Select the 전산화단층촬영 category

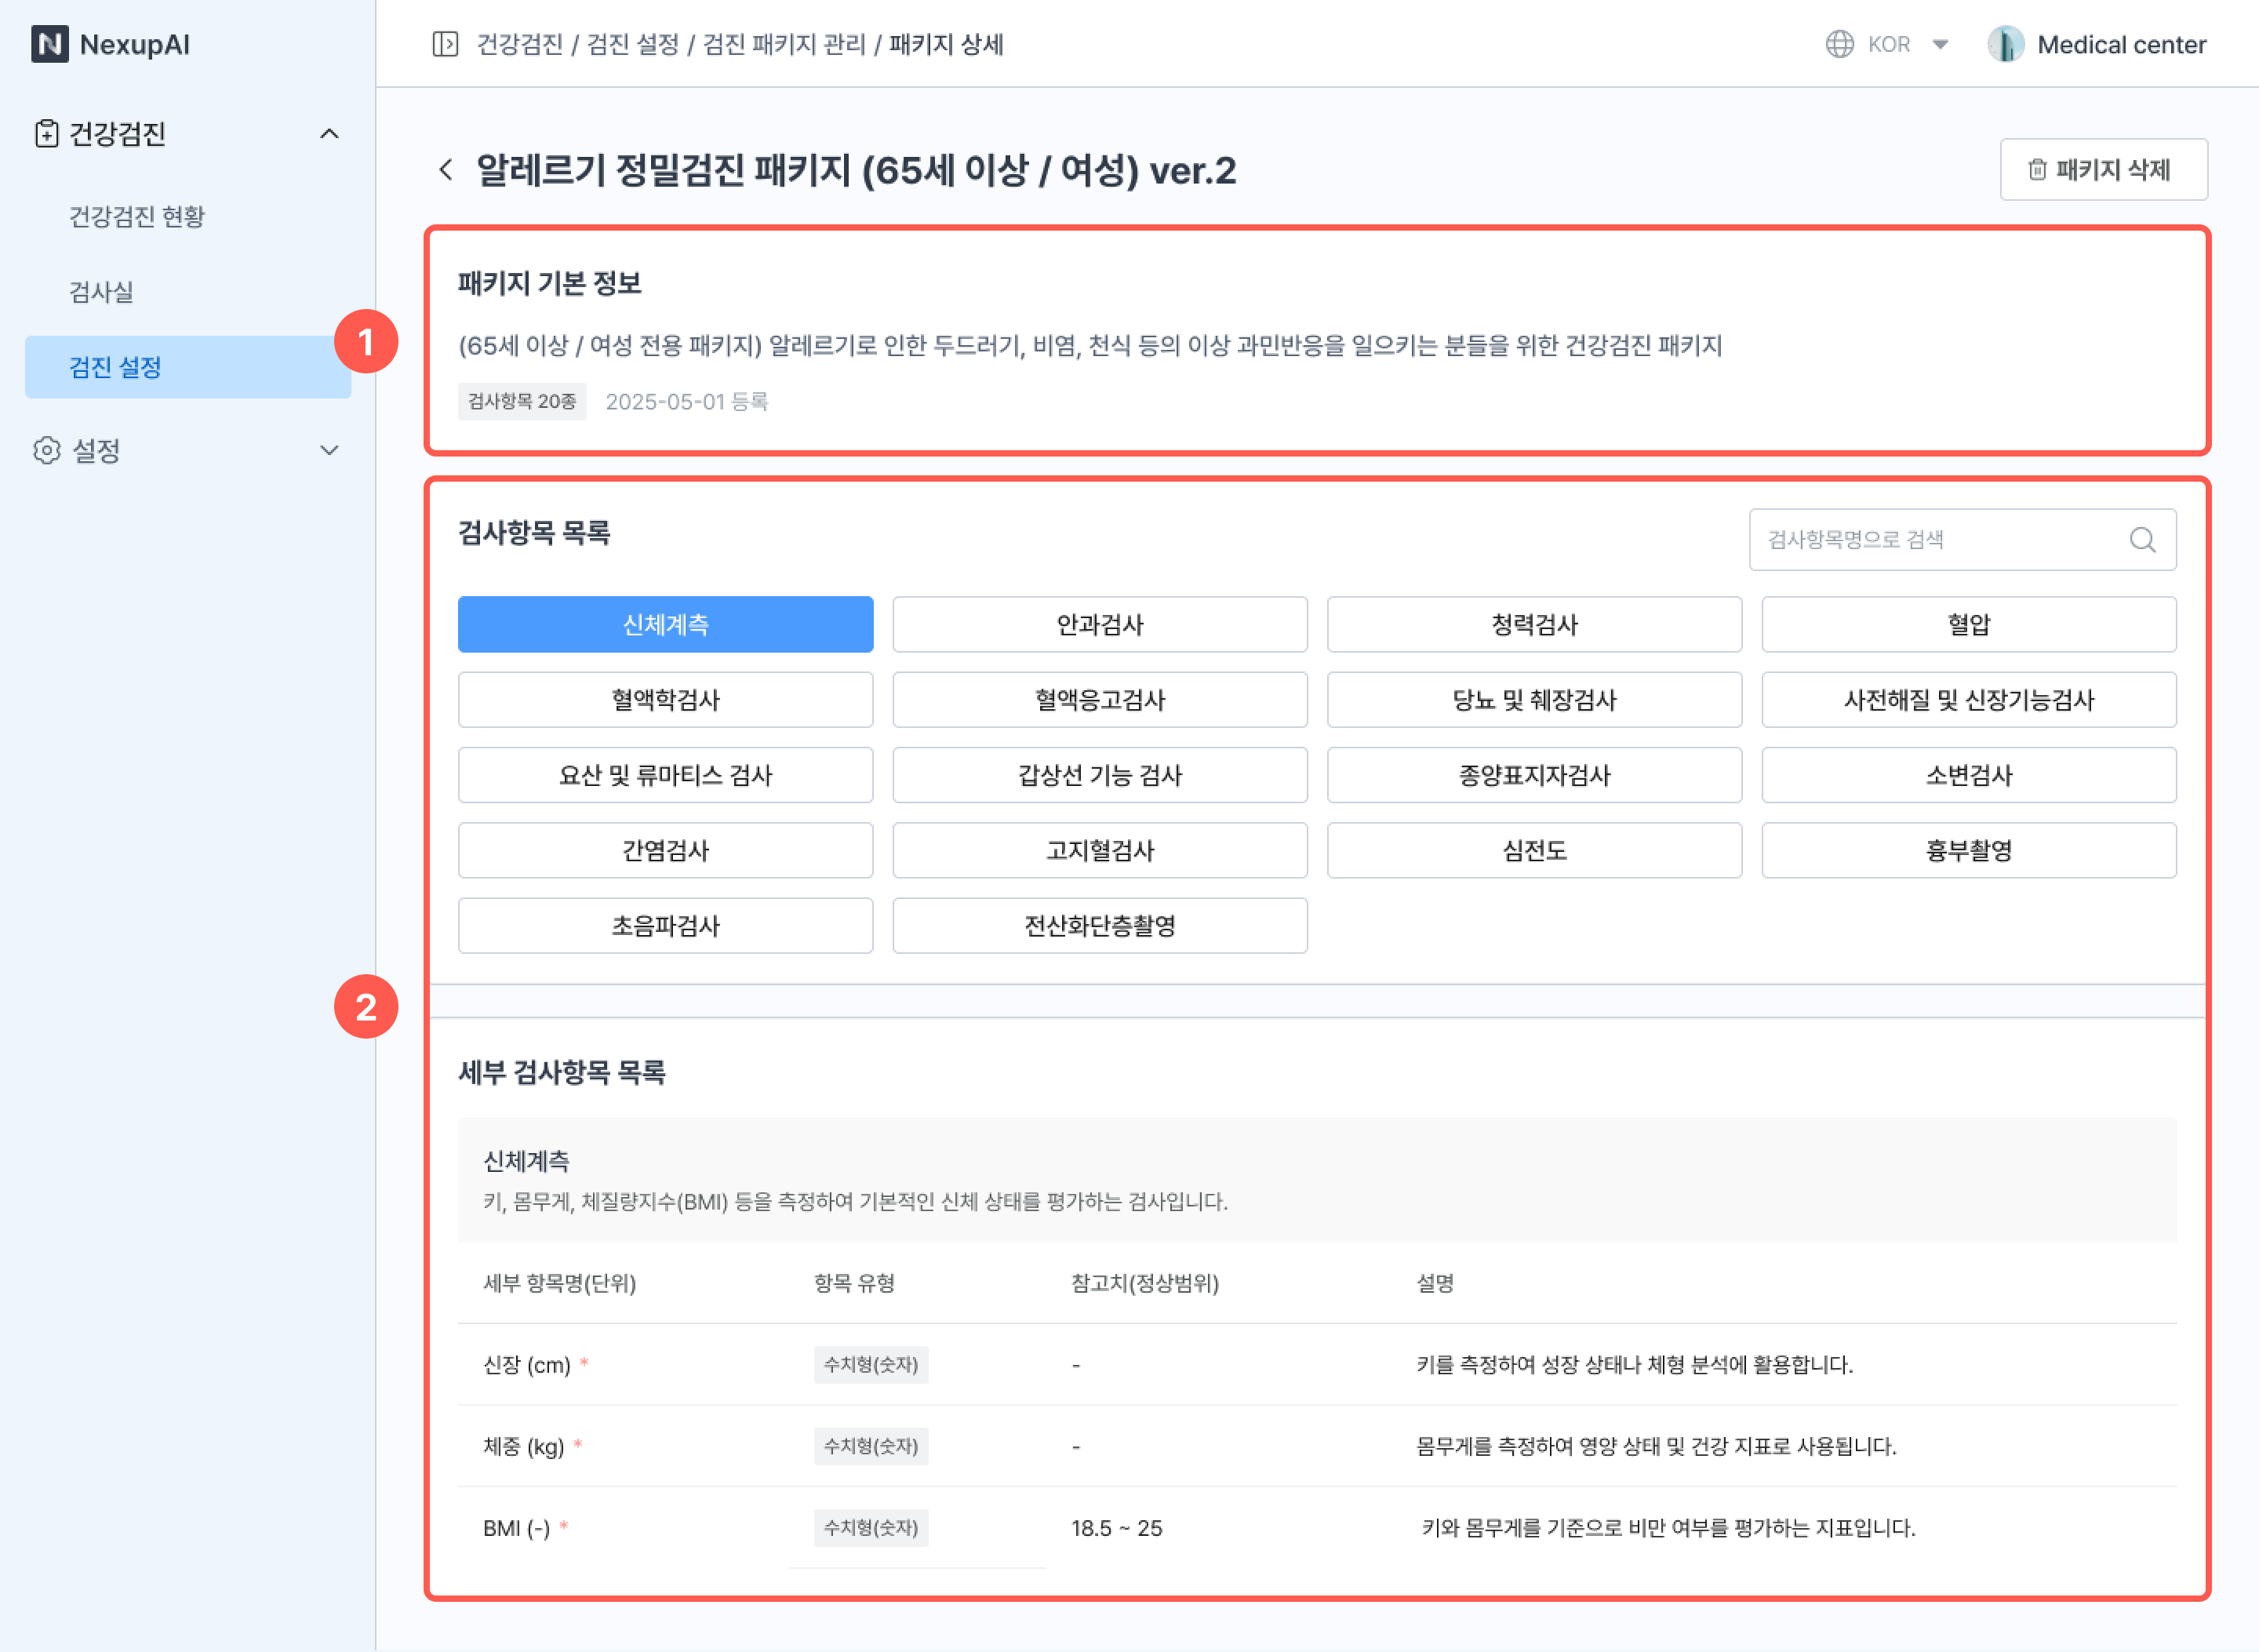pos(1099,926)
